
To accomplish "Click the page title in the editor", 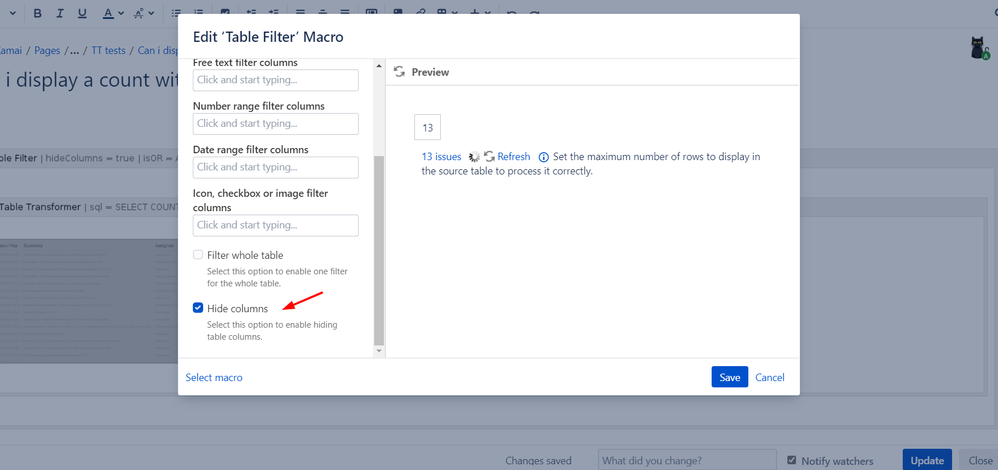I will click(x=92, y=82).
